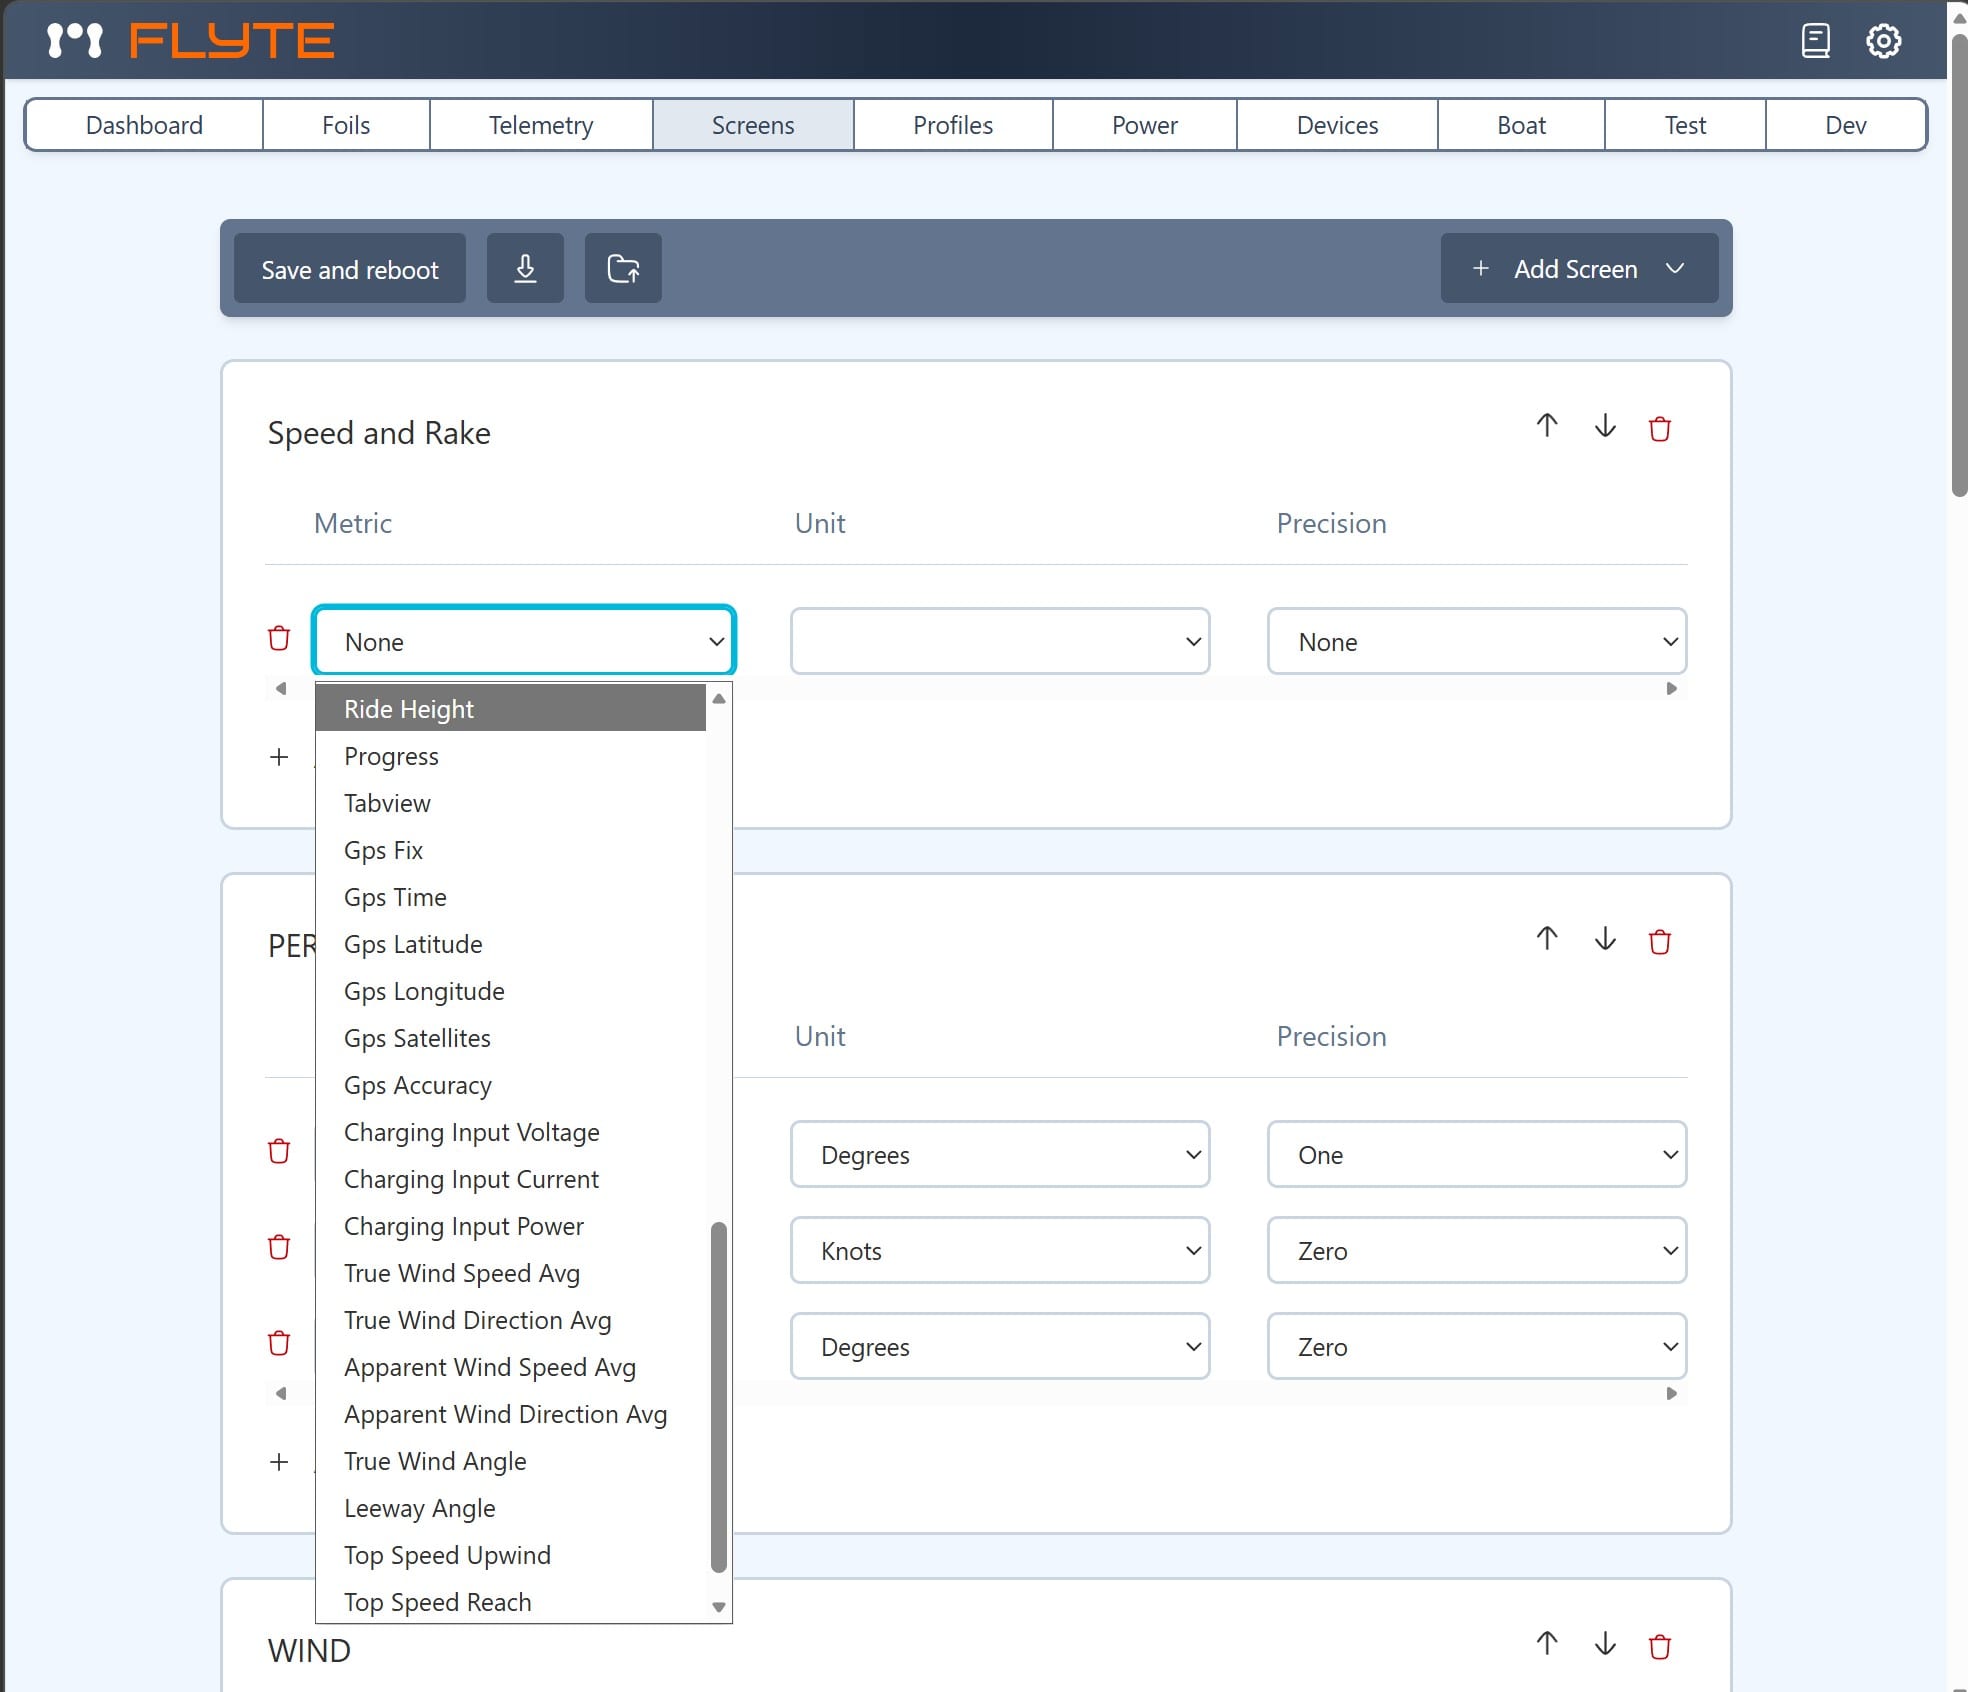This screenshot has height=1692, width=1968.
Task: Delete the None metric row
Action: pos(279,638)
